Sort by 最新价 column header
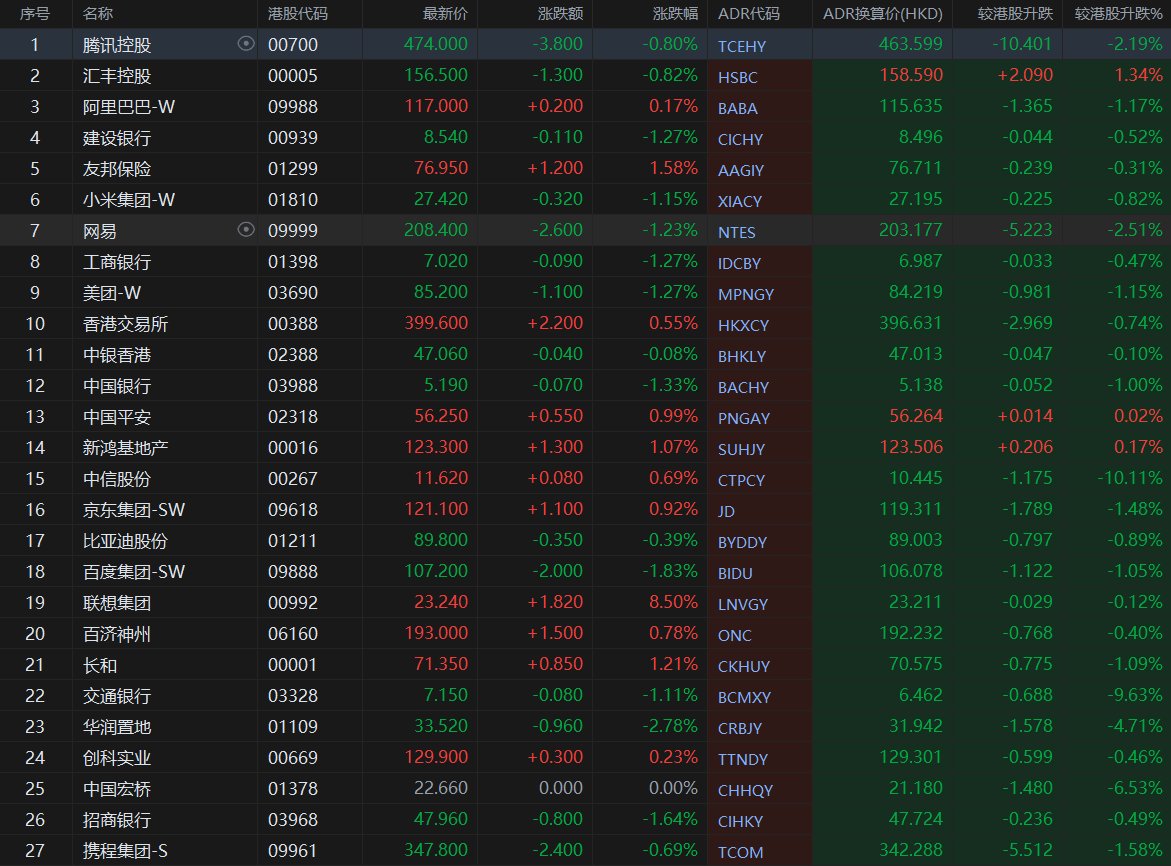This screenshot has width=1171, height=866. [445, 13]
